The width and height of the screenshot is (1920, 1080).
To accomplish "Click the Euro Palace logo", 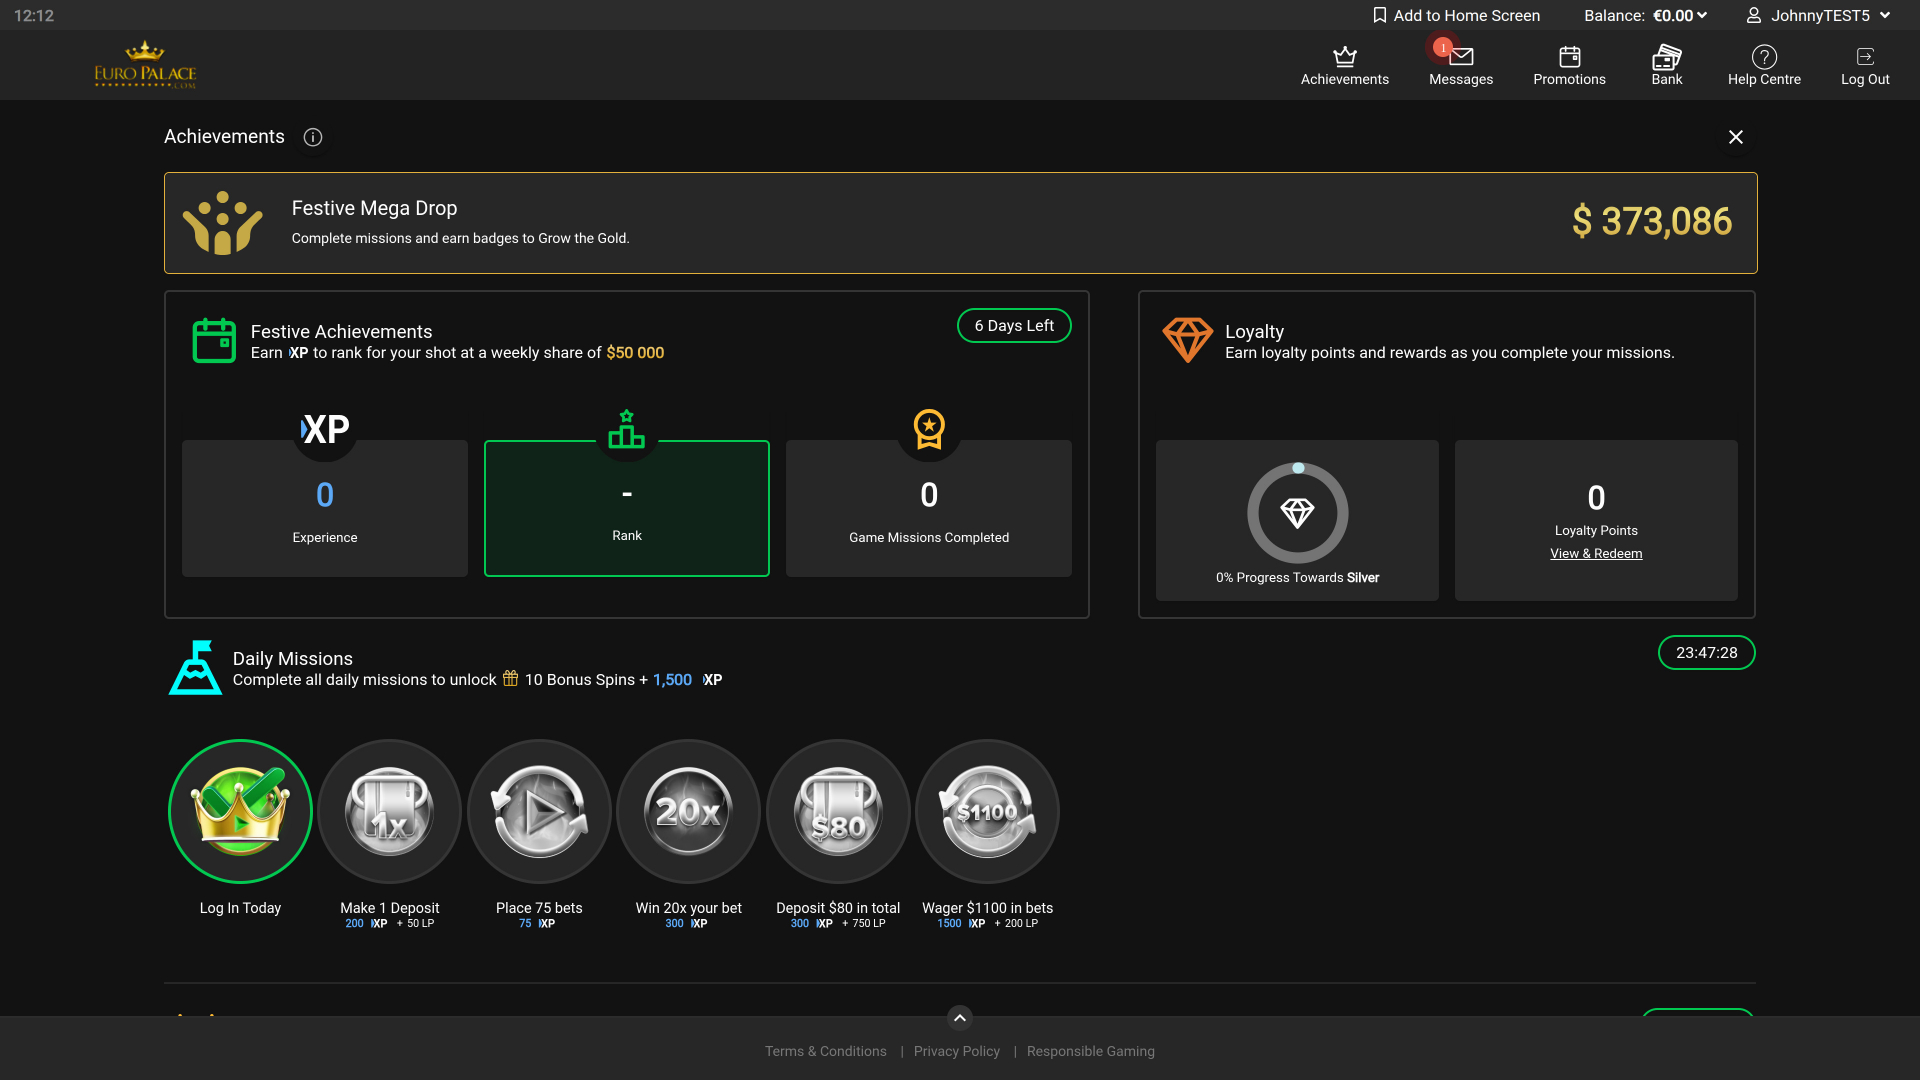I will click(x=145, y=63).
